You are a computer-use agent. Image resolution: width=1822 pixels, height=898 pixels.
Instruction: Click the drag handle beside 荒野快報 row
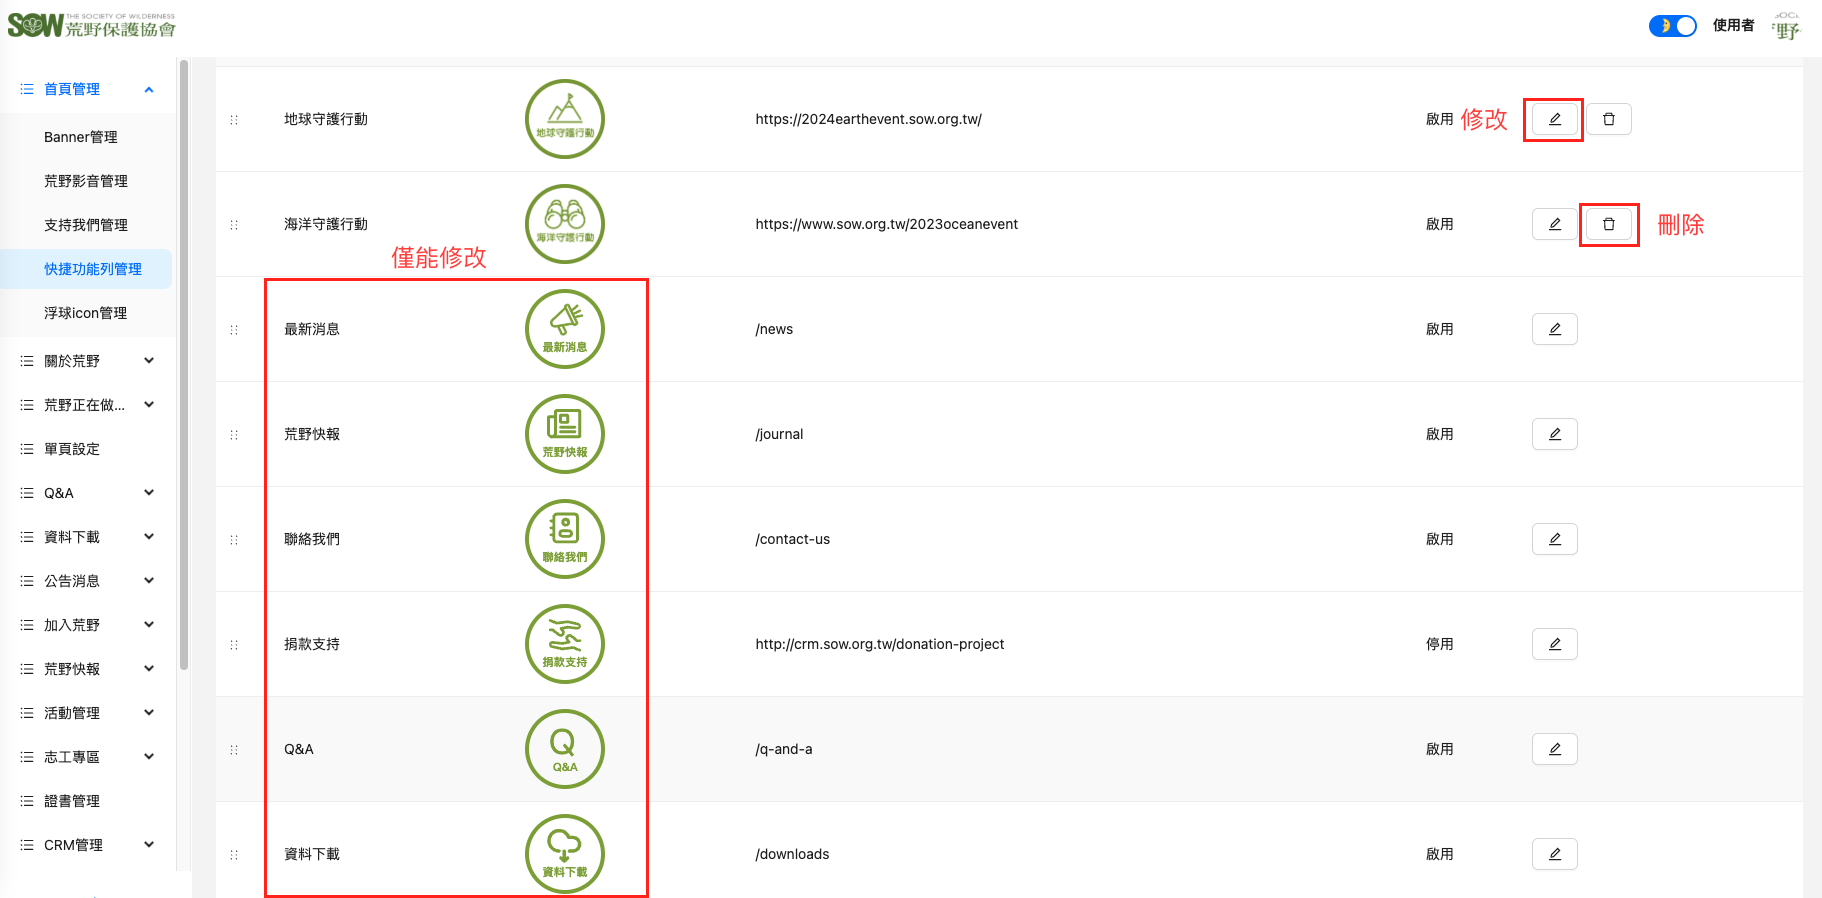pyautogui.click(x=234, y=435)
